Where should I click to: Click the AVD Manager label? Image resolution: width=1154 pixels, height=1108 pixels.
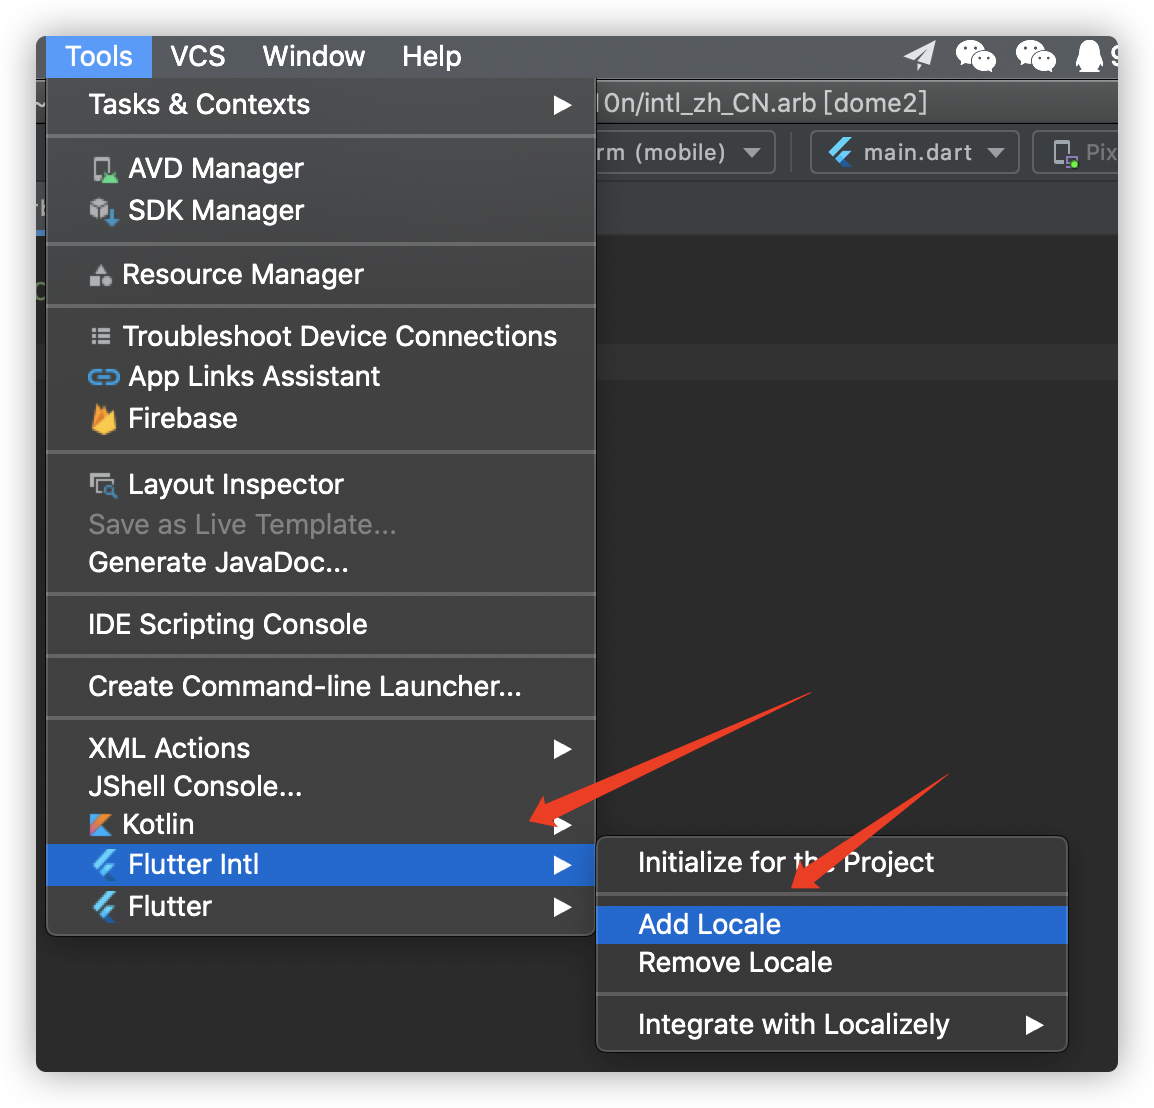click(x=216, y=169)
